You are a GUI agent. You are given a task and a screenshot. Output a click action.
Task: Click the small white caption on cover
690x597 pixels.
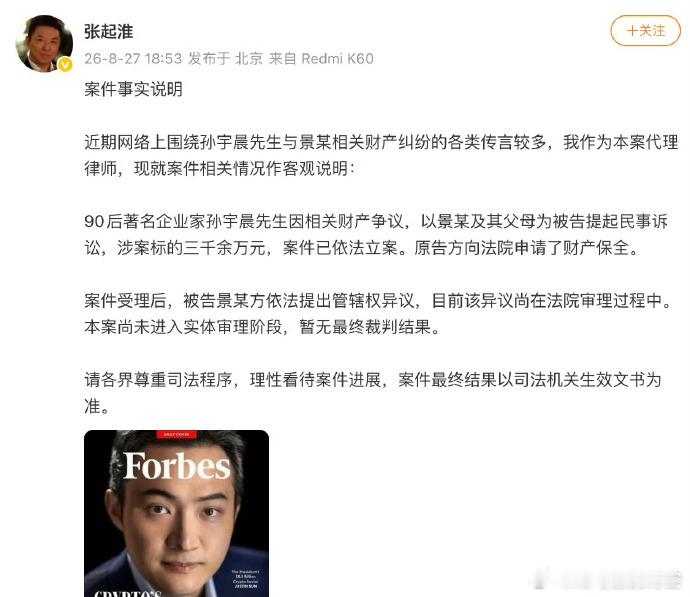(246, 579)
